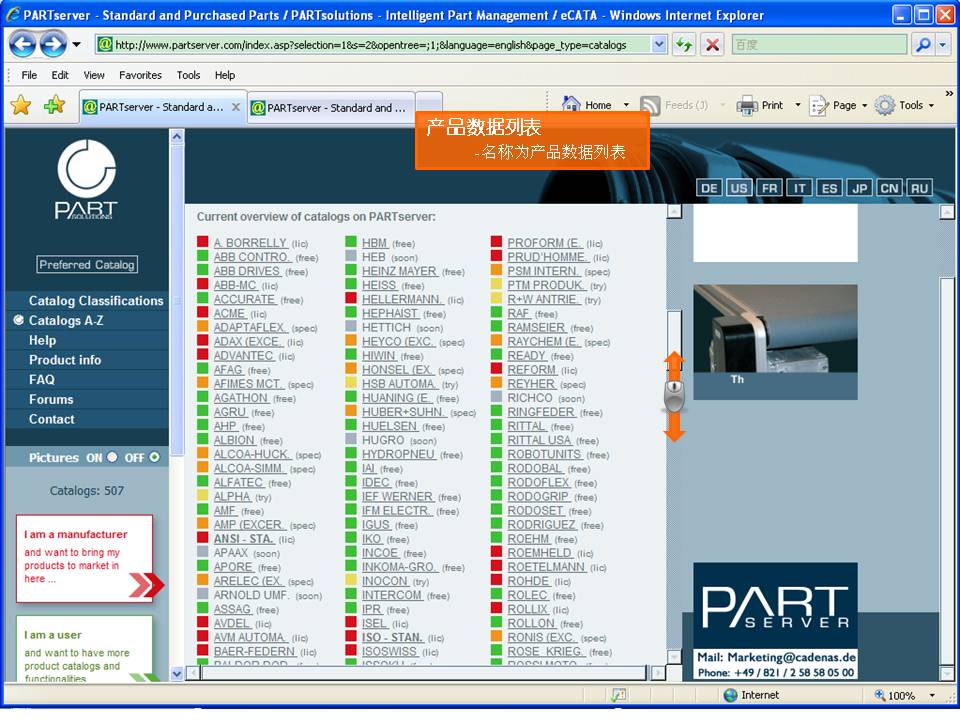Screen dimensions: 960x720
Task: Click the search magnifier icon
Action: click(x=923, y=45)
